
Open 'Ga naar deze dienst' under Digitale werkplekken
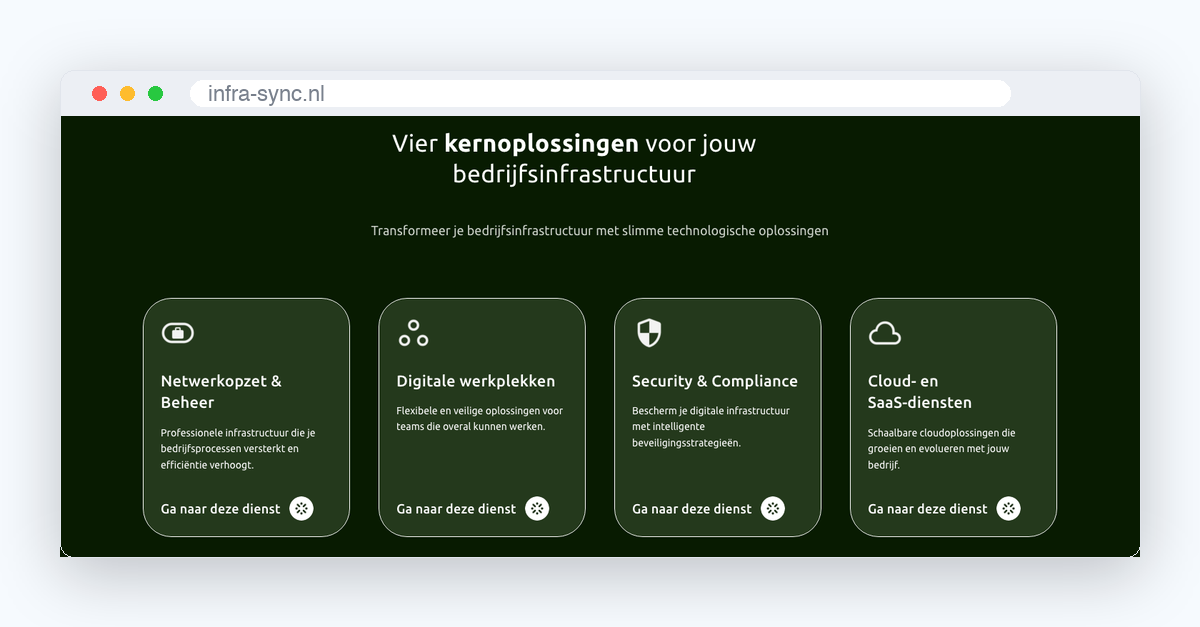[457, 509]
